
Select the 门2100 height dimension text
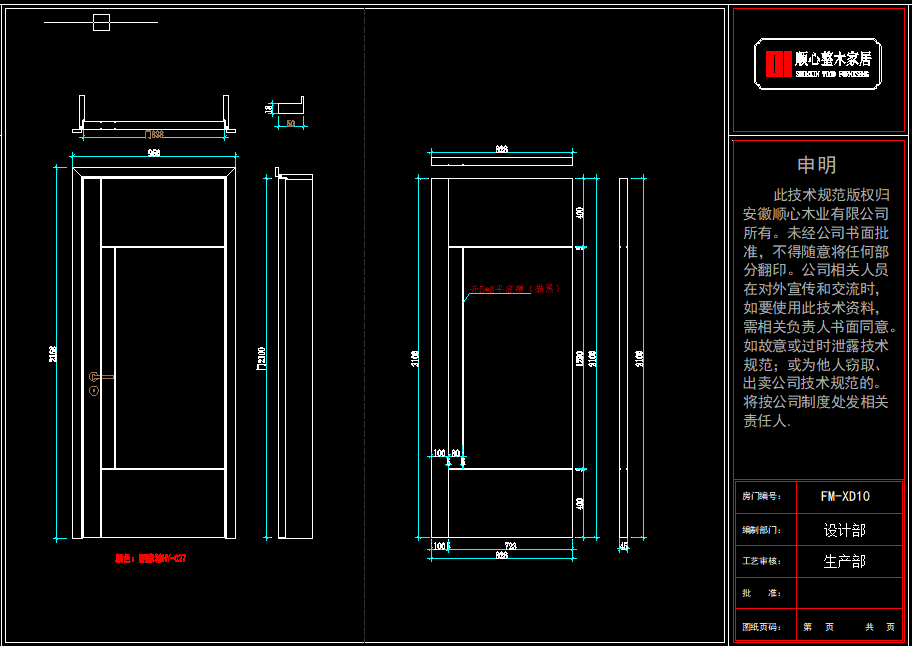tap(262, 358)
